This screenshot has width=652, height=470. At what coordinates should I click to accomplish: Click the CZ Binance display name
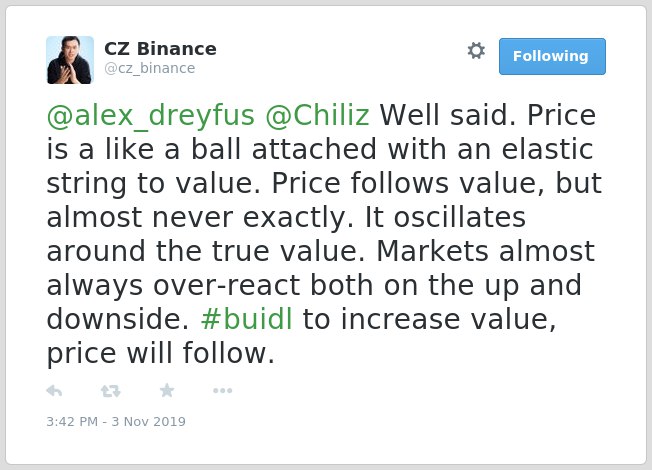[160, 49]
